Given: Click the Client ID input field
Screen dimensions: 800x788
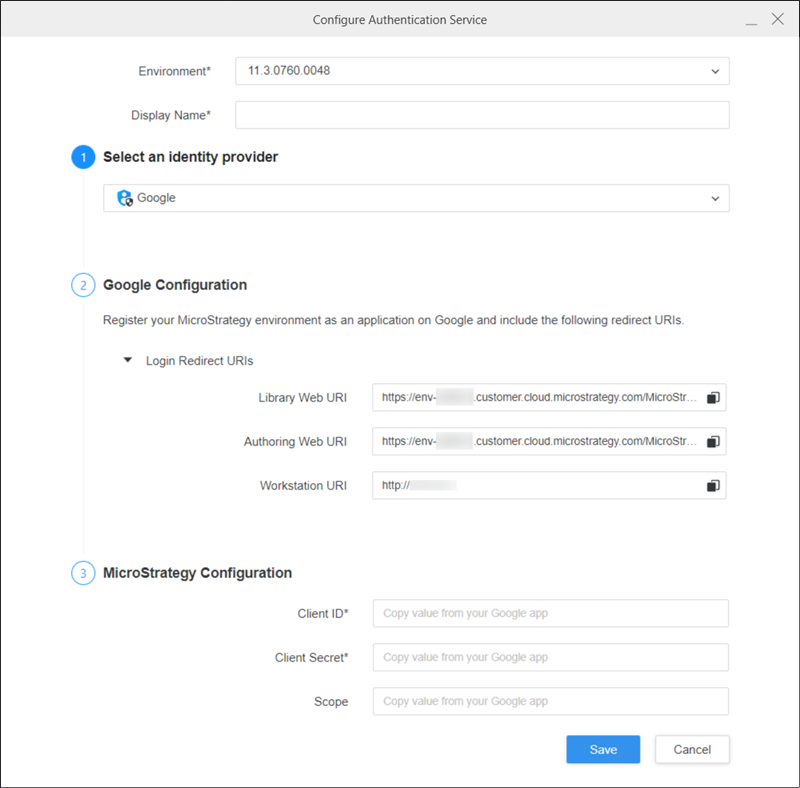Looking at the screenshot, I should click(550, 613).
